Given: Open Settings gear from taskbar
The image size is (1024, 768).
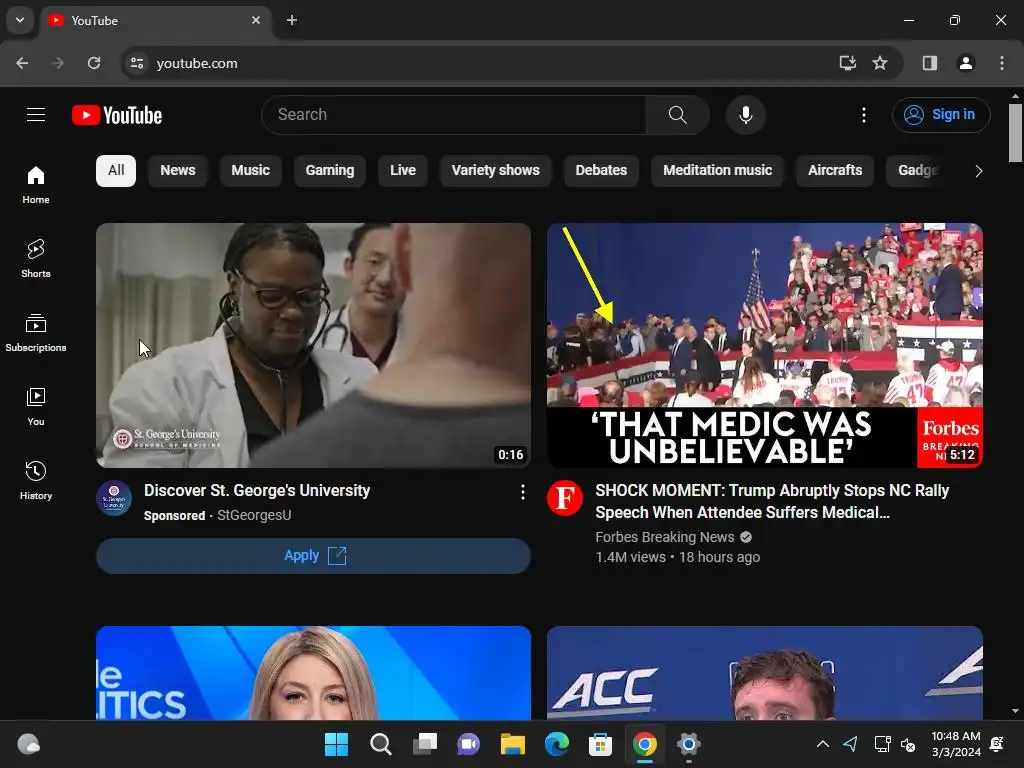Looking at the screenshot, I should point(688,744).
